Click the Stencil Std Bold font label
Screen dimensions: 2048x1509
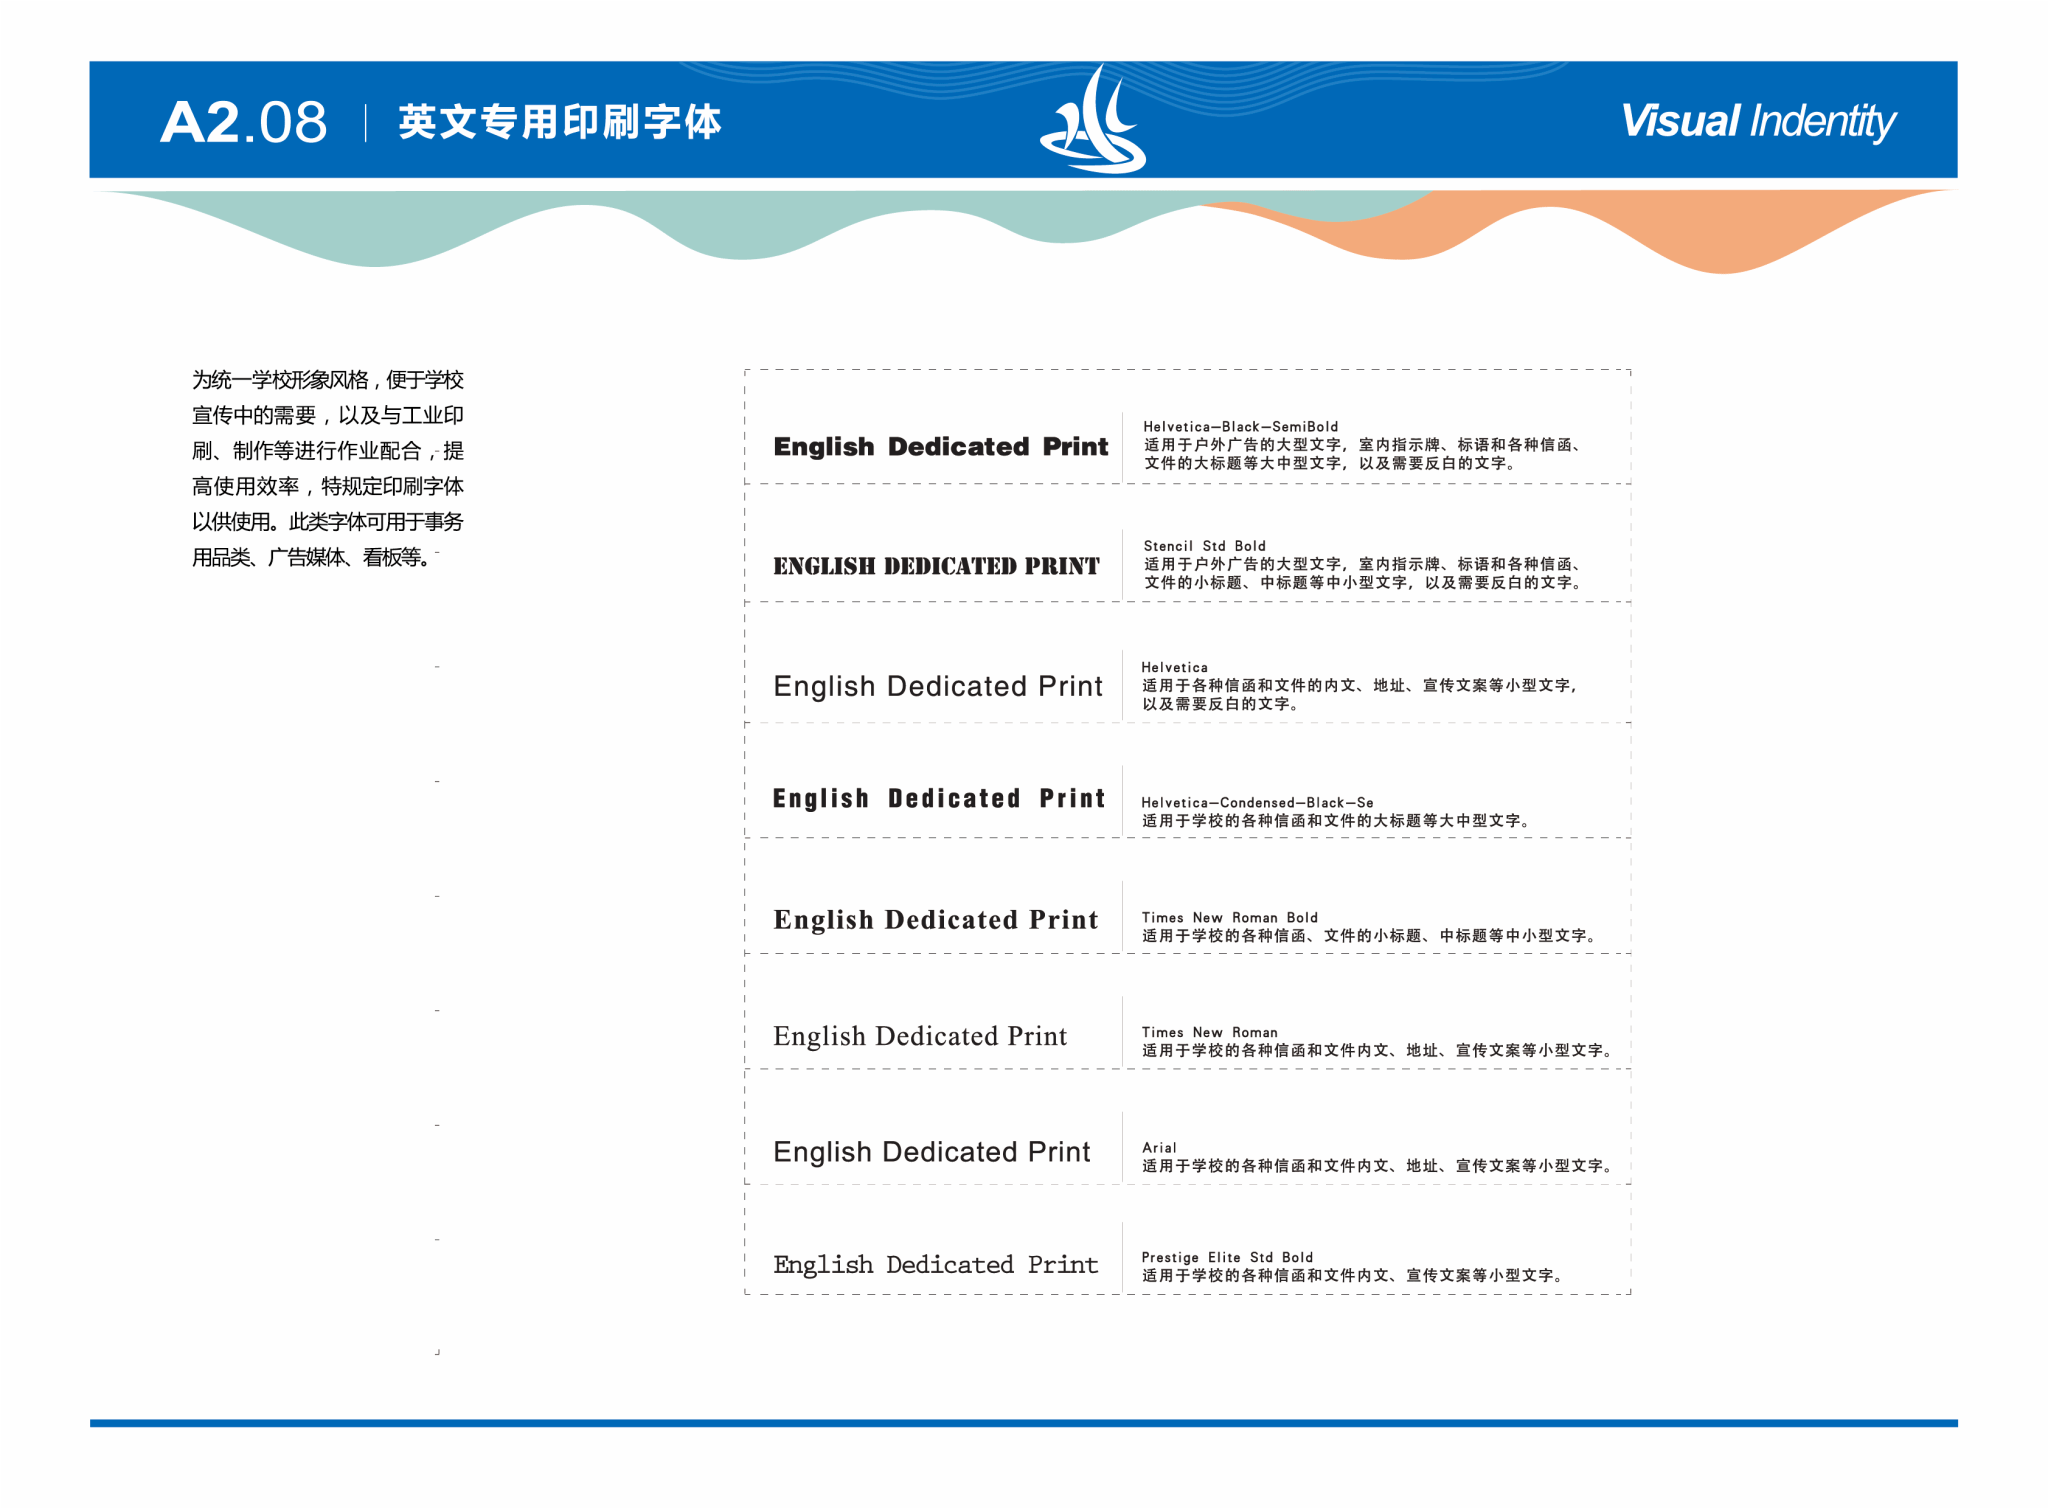tap(1204, 546)
